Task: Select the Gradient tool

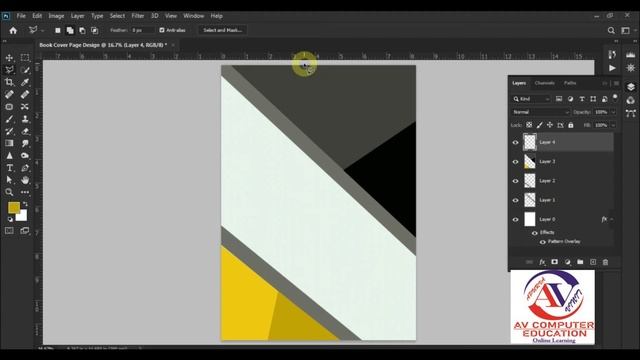Action: coord(9,143)
